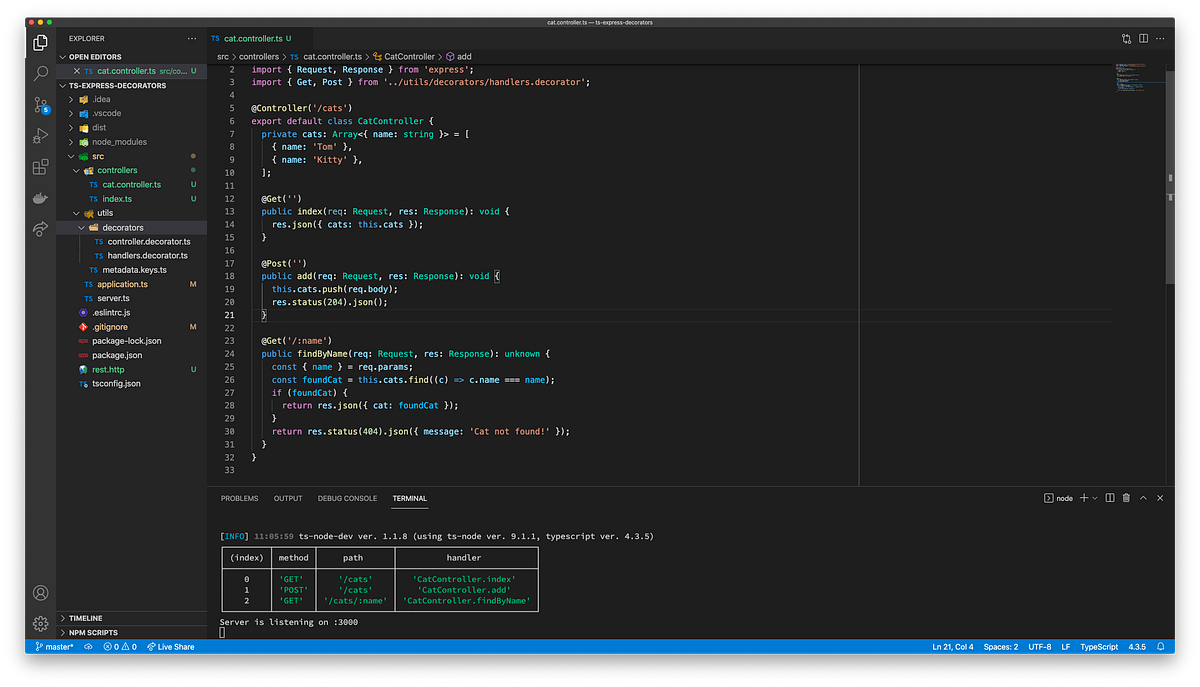This screenshot has width=1200, height=687.
Task: Open the Source Control view showing 5 changes
Action: 40,105
